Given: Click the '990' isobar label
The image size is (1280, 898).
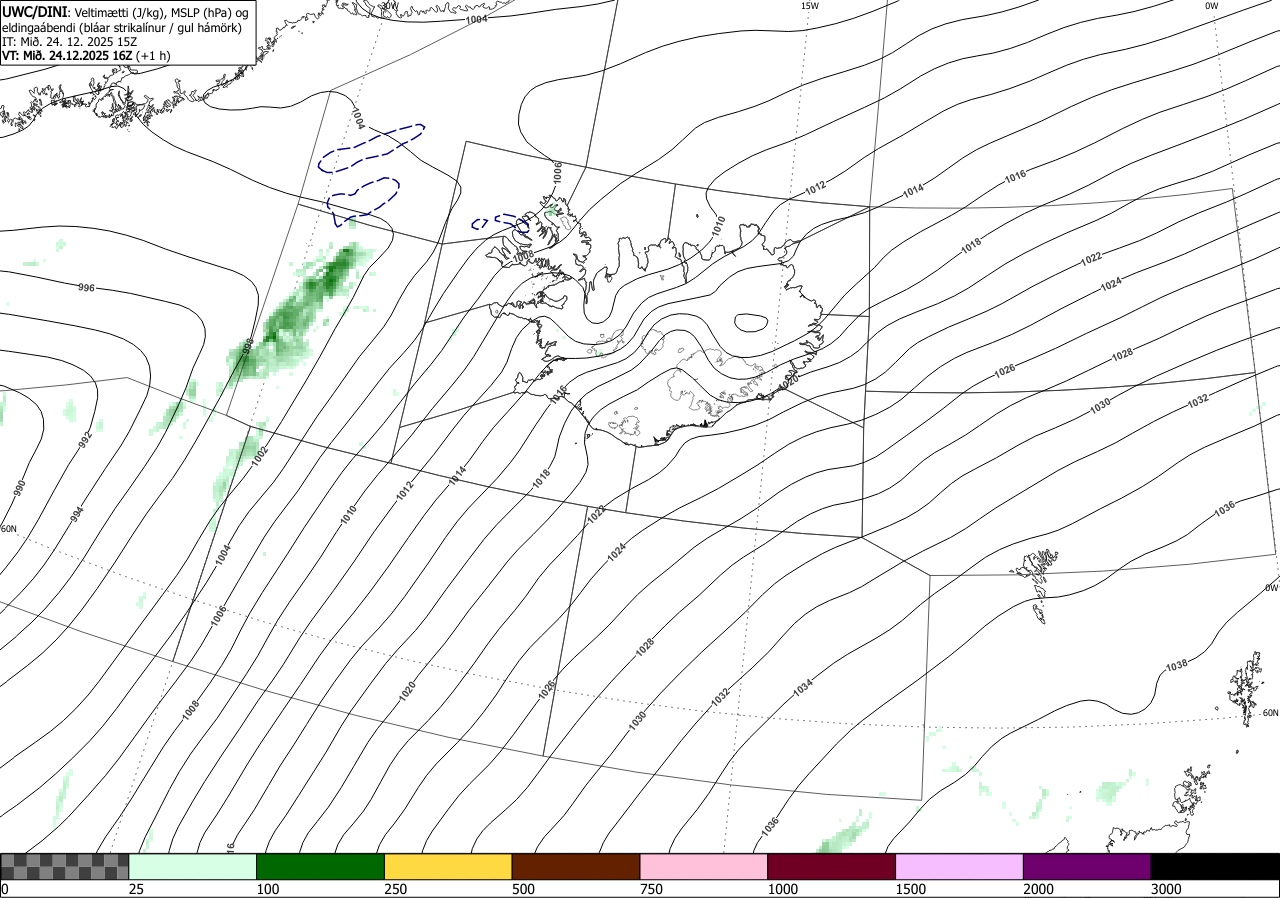Looking at the screenshot, I should [x=20, y=488].
